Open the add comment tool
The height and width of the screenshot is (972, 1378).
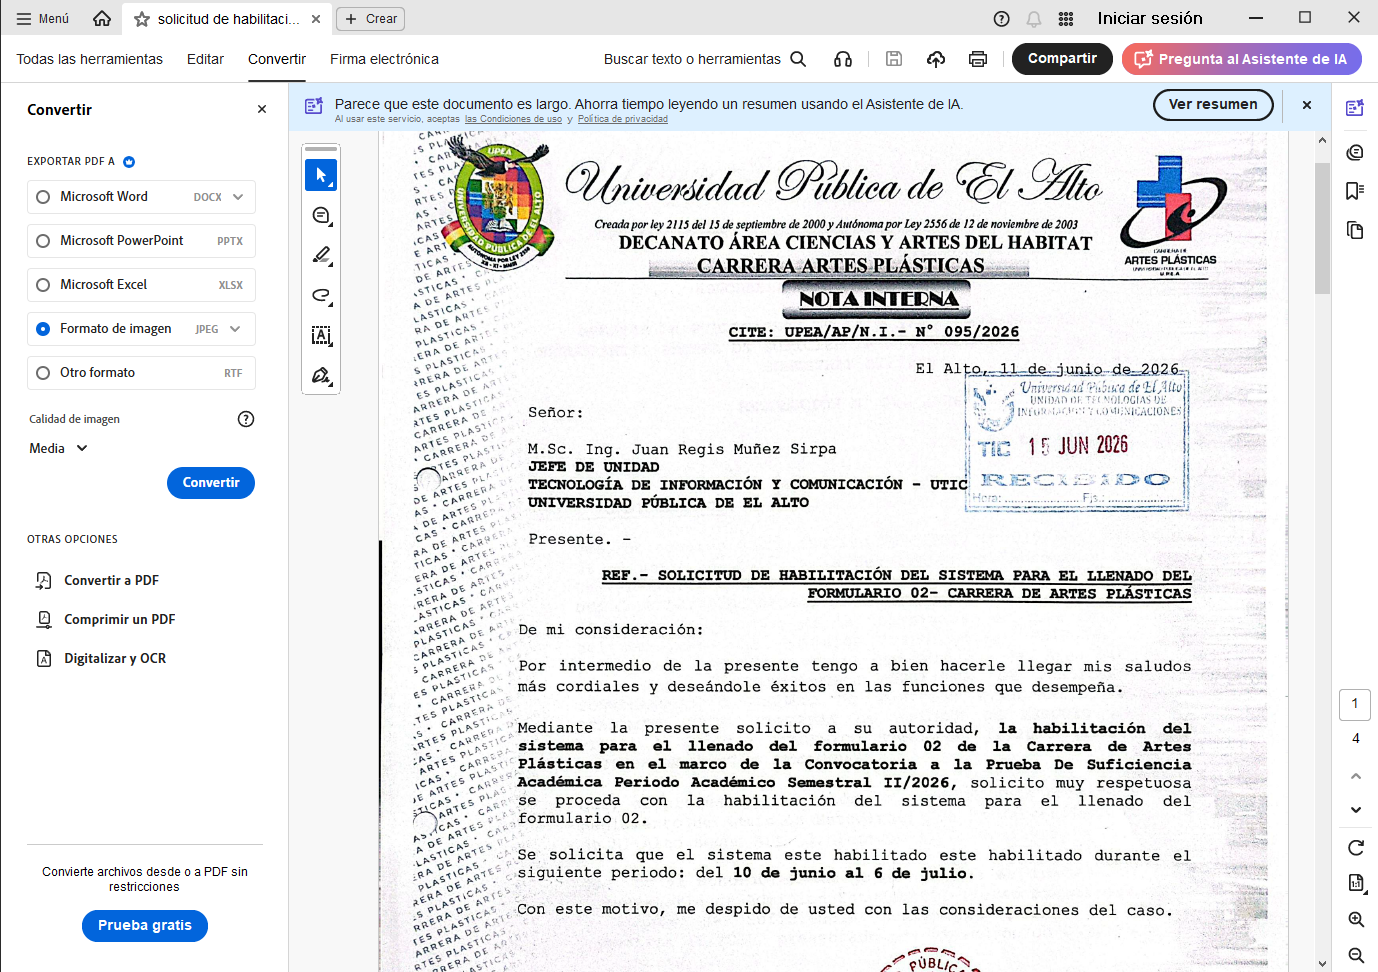321,215
